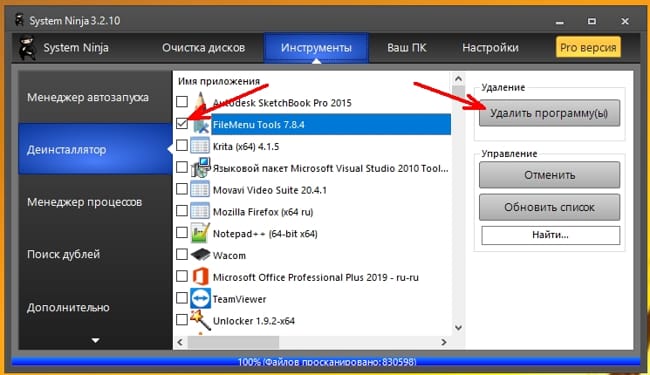The height and width of the screenshot is (375, 650).
Task: Check the Movavi Video Suite 20.4.1 box
Action: click(182, 189)
